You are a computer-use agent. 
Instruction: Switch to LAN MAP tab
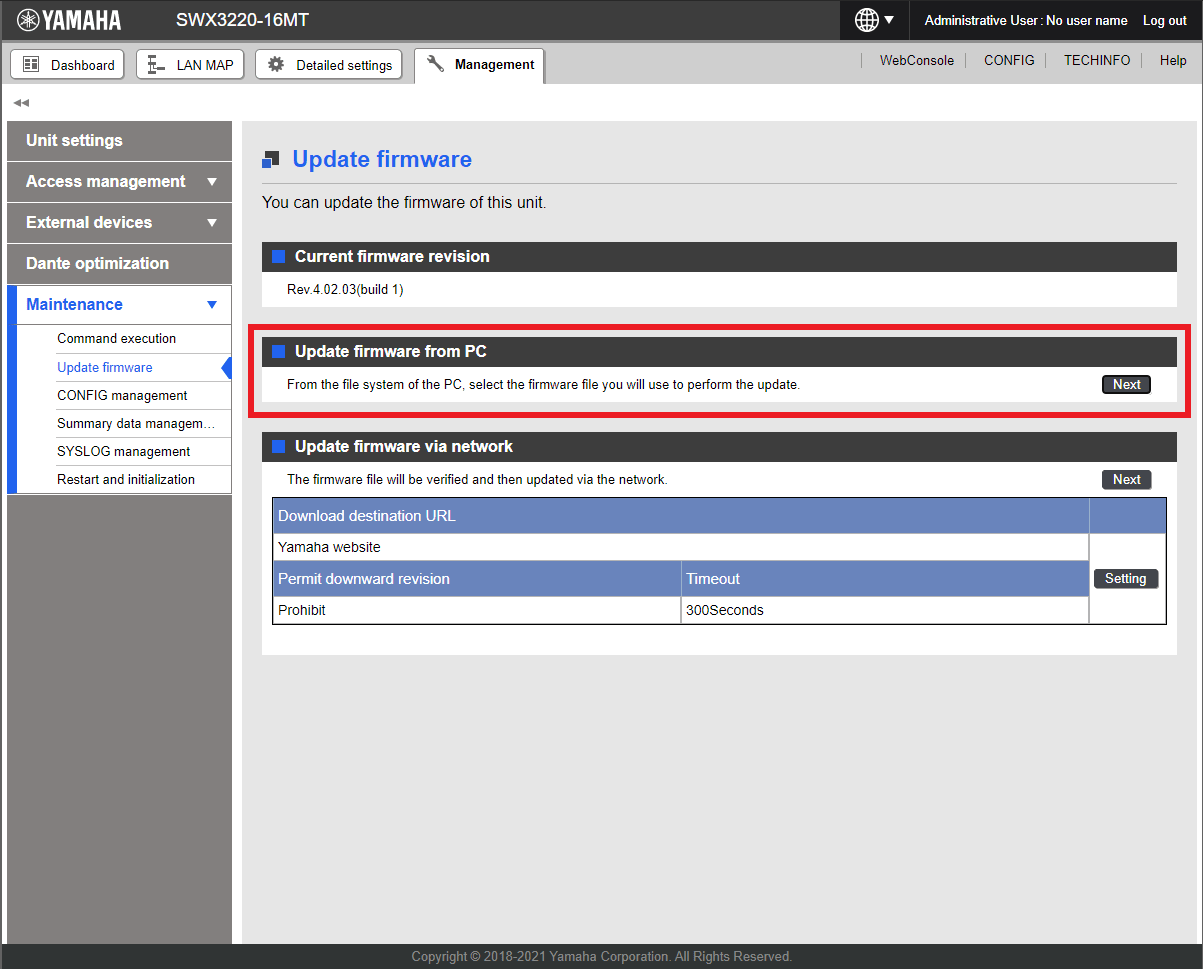coord(190,65)
